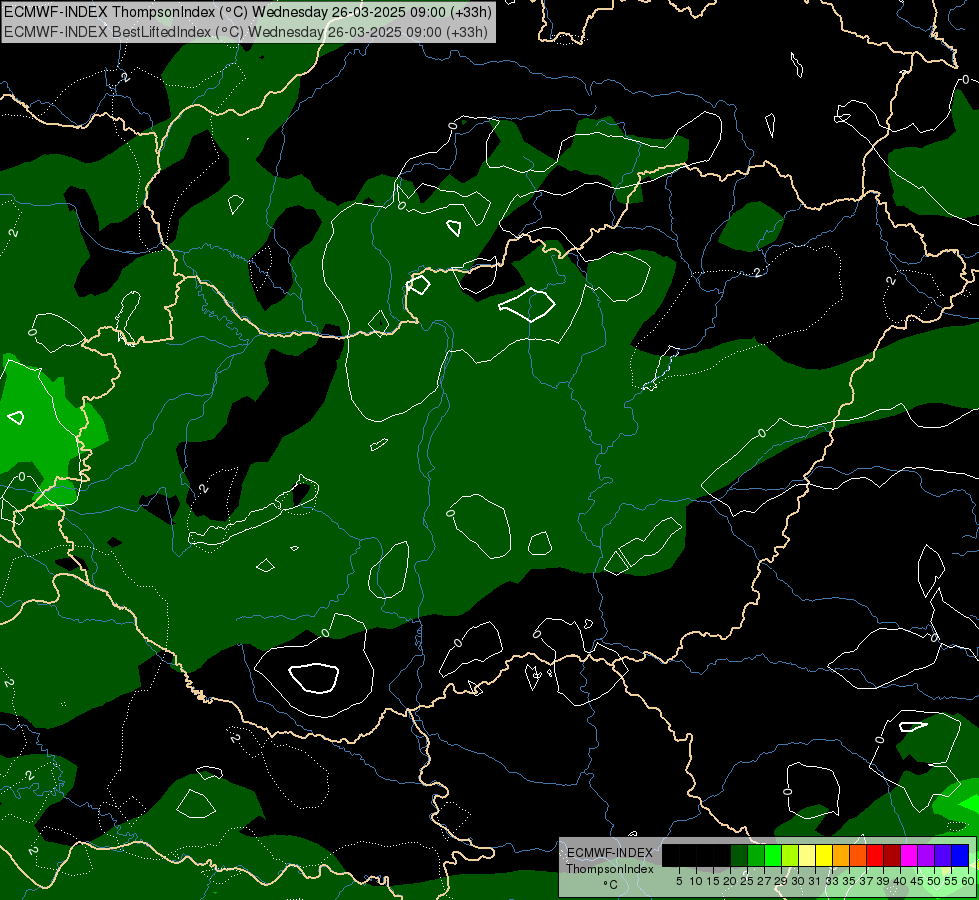This screenshot has width=979, height=900.
Task: Click the legend value '10'
Action: pos(696,881)
